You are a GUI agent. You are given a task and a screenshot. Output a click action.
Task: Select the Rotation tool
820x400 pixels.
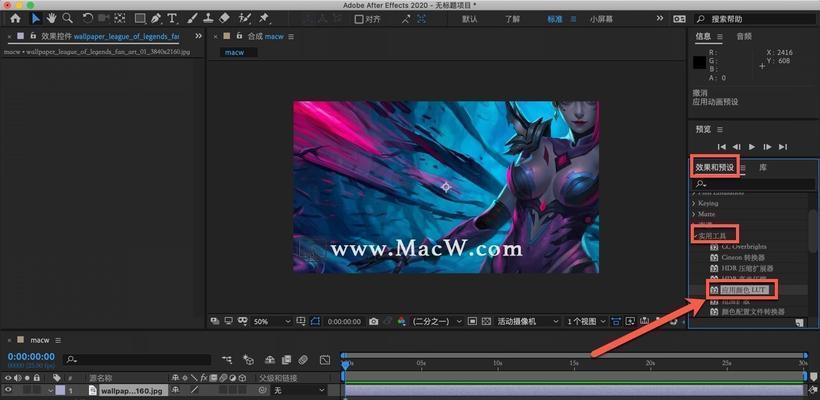pyautogui.click(x=88, y=18)
